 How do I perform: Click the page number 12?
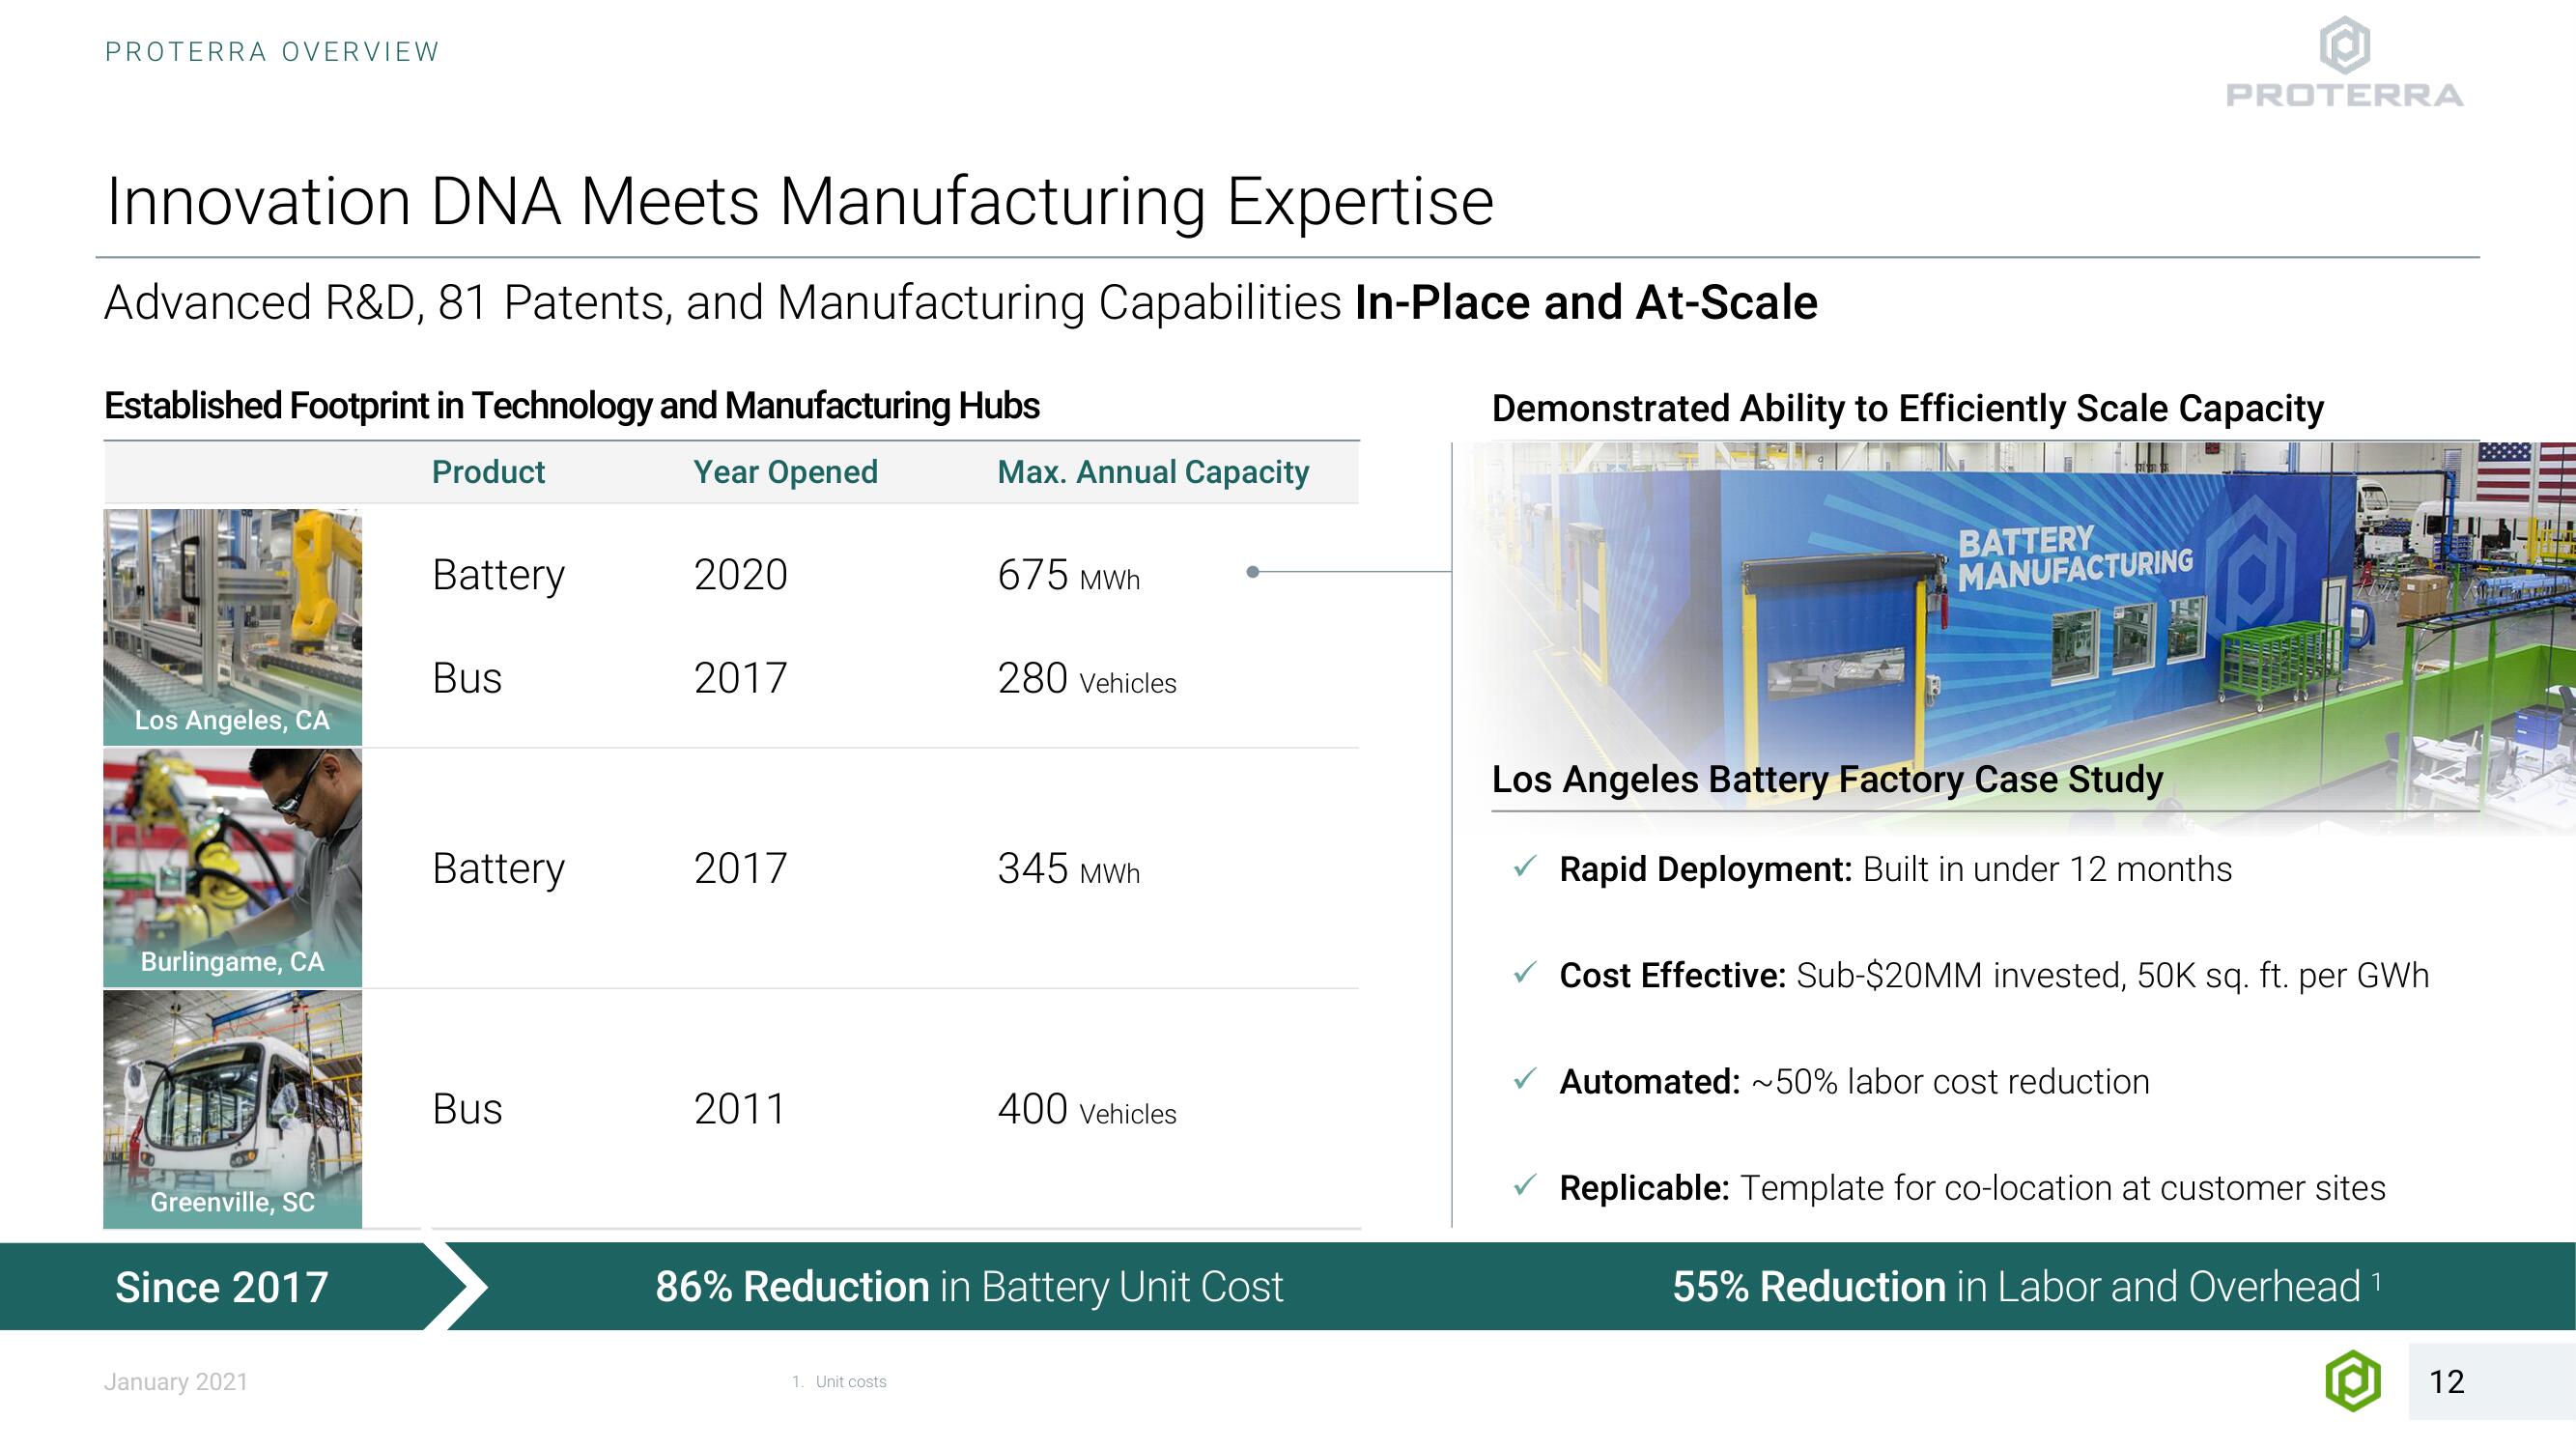pos(2447,1382)
